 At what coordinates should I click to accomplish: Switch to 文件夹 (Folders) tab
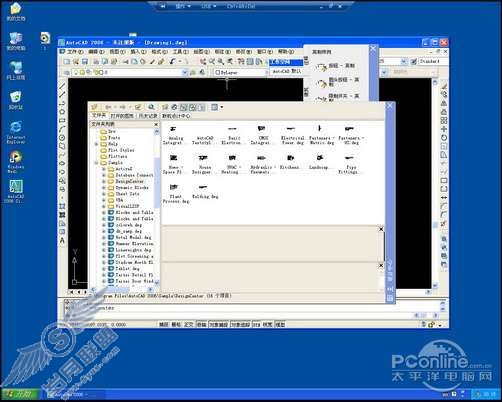(99, 116)
